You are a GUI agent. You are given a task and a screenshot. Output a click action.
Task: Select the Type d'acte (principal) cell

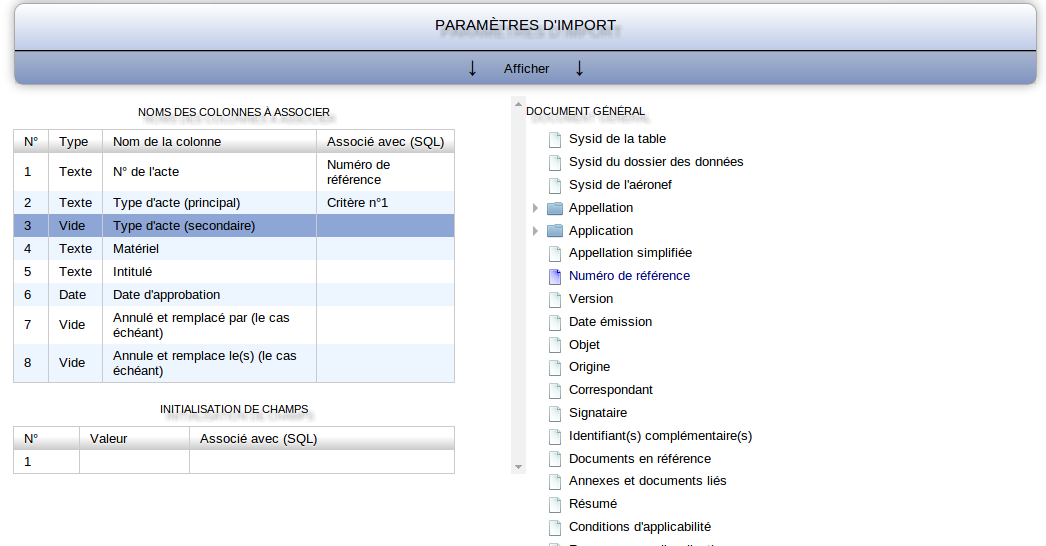[209, 203]
